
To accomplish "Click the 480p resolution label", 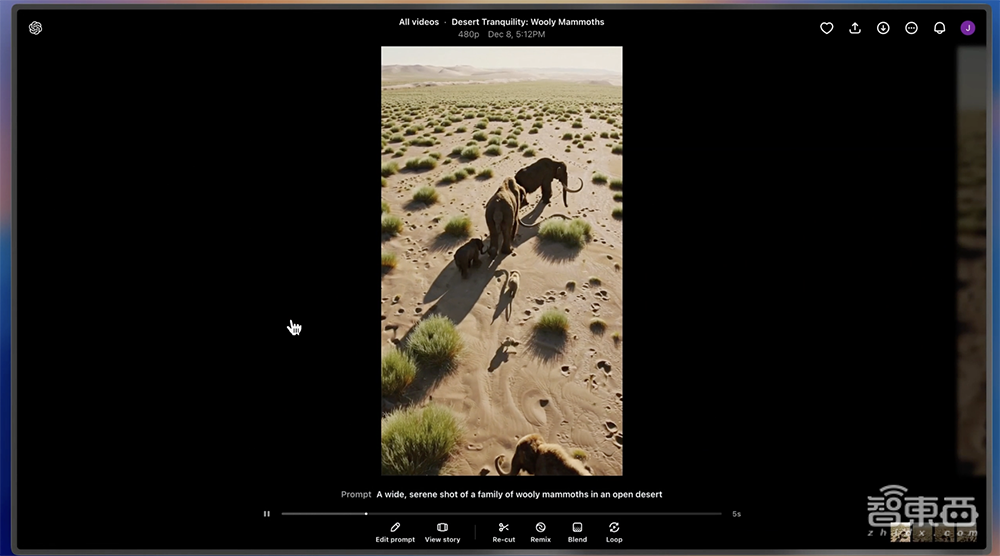I will pyautogui.click(x=468, y=35).
